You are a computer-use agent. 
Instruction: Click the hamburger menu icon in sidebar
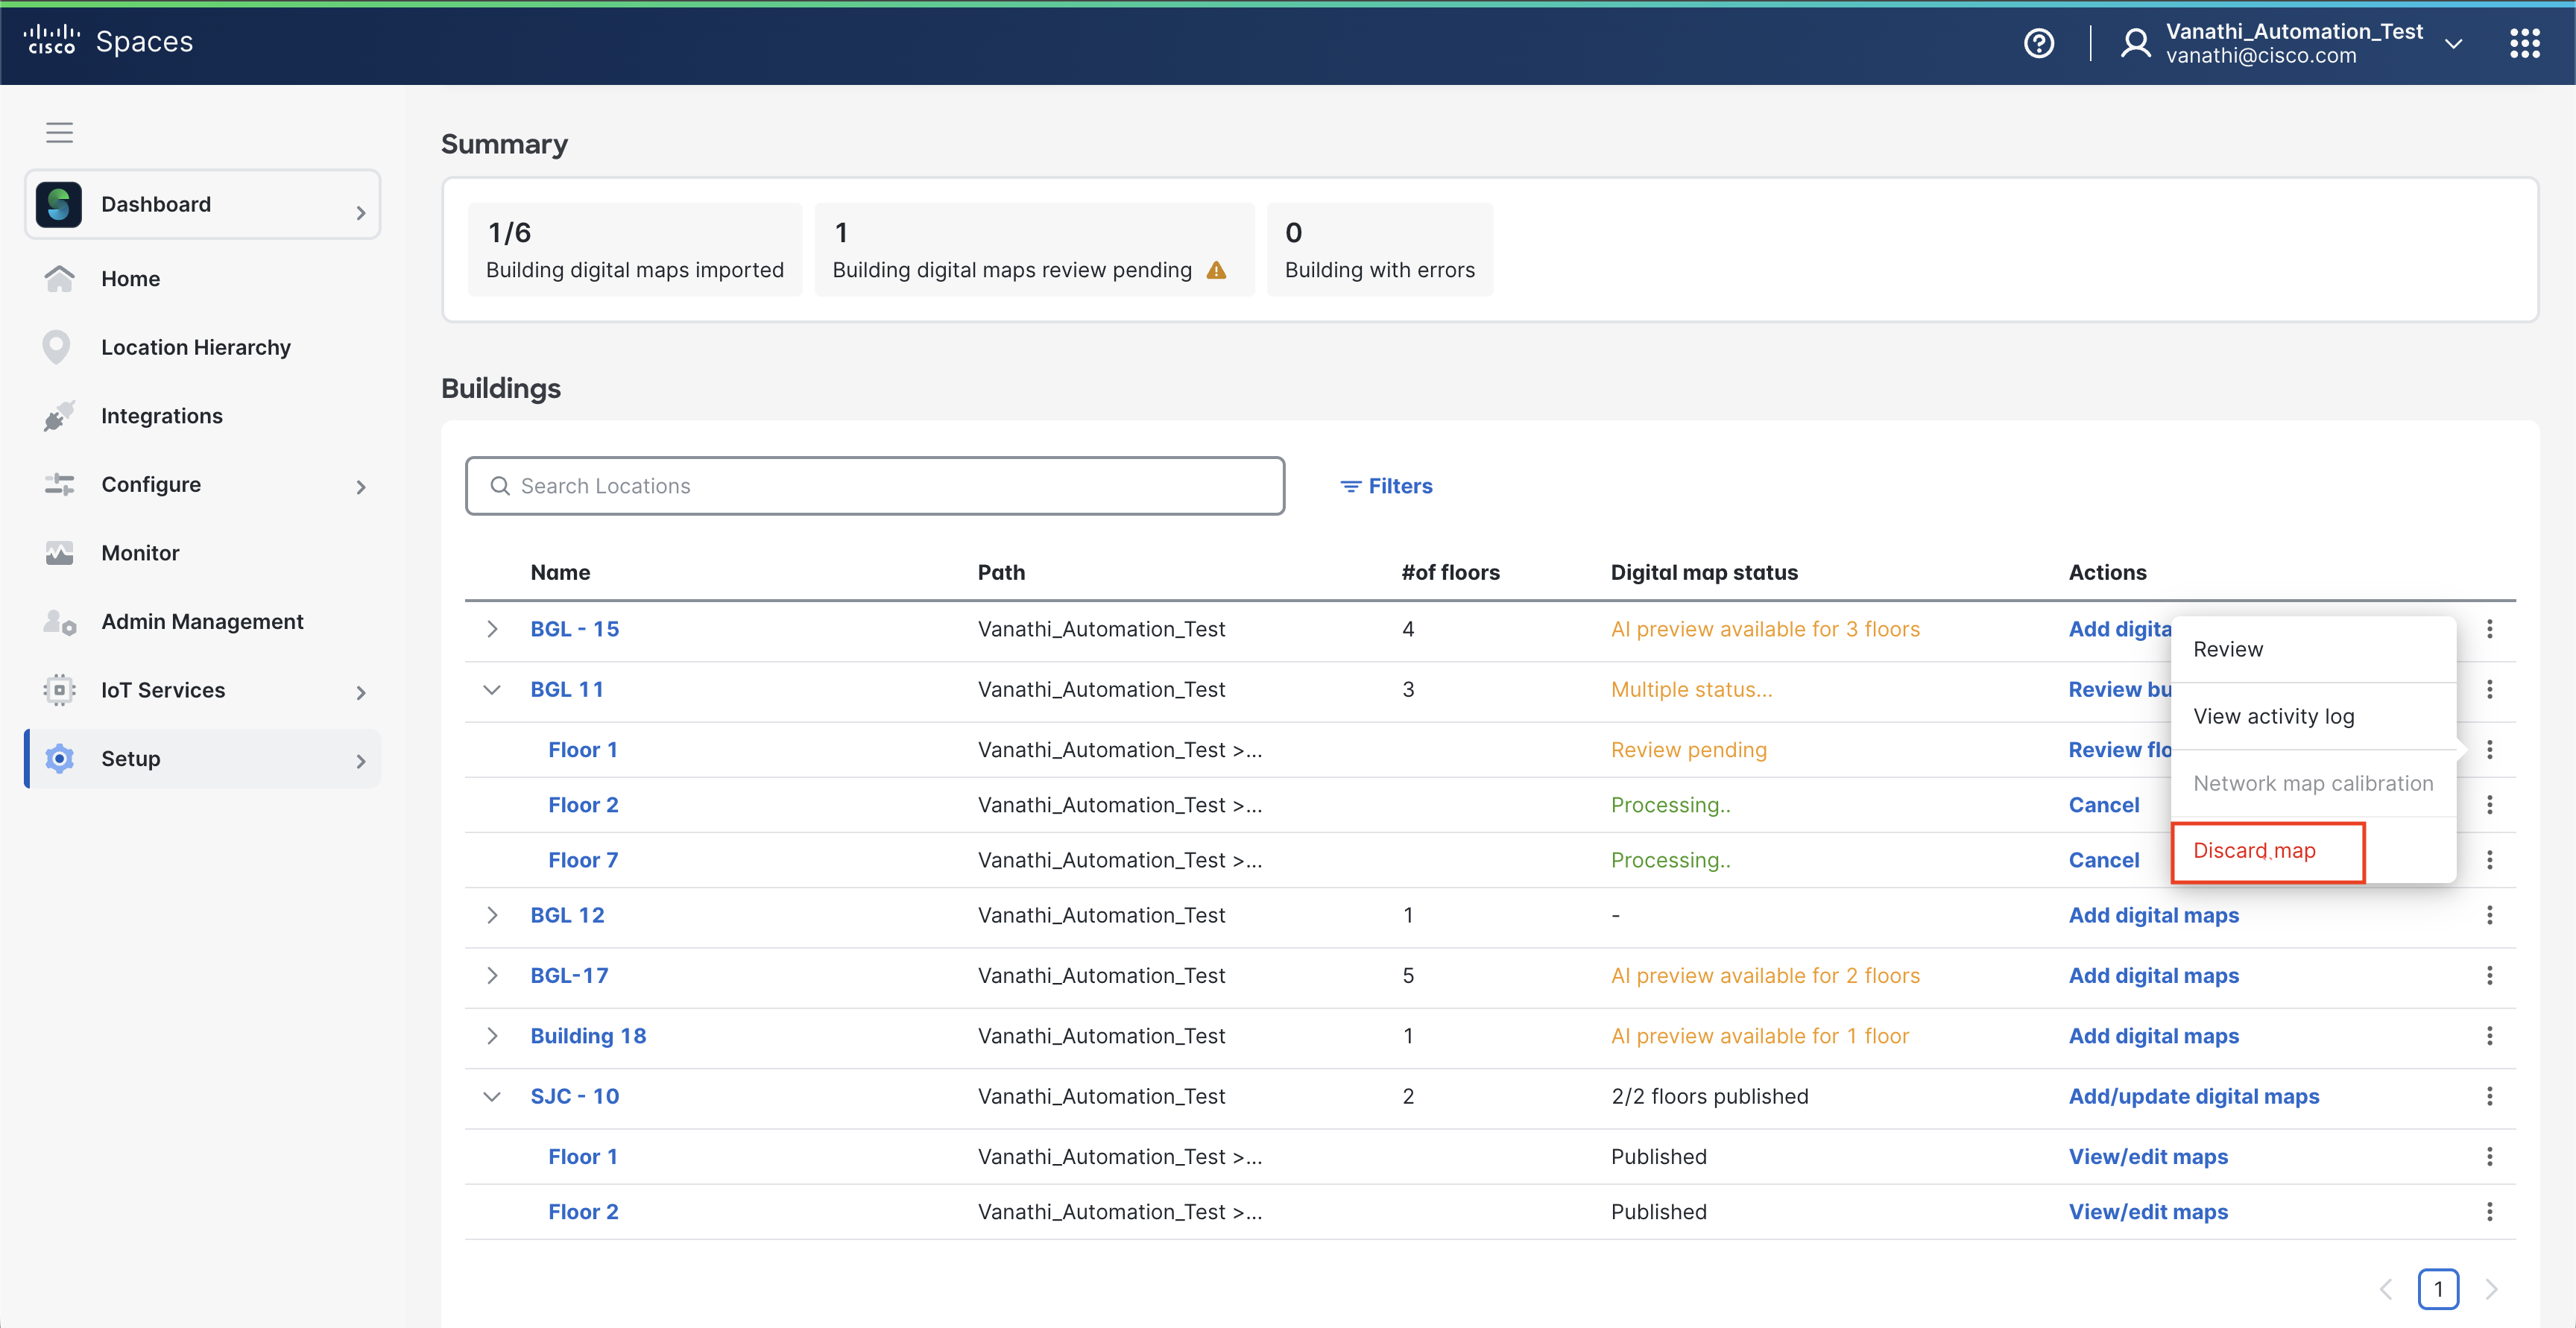pyautogui.click(x=59, y=132)
